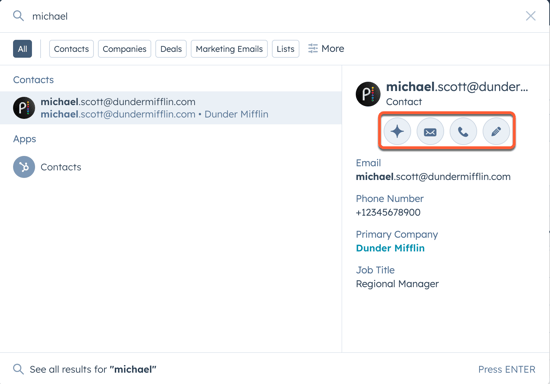
Task: Click the magnifier icon in search bar
Action: coord(18,16)
